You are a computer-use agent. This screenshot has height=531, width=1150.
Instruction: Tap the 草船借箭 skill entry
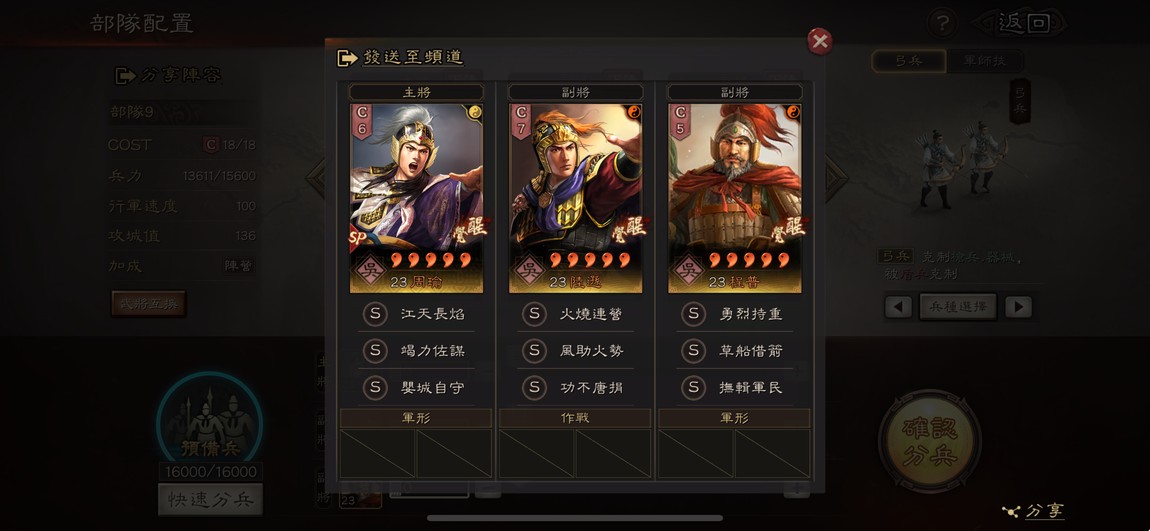(x=734, y=351)
